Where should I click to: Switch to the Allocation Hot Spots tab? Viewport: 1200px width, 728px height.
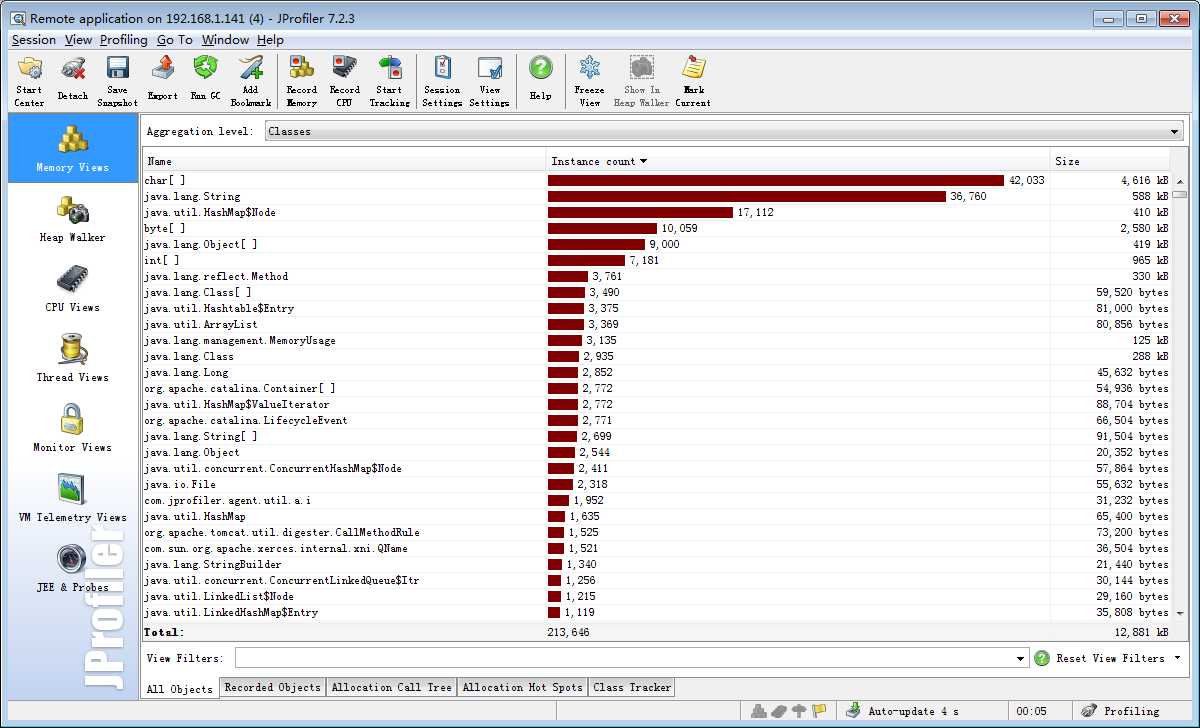tap(522, 687)
